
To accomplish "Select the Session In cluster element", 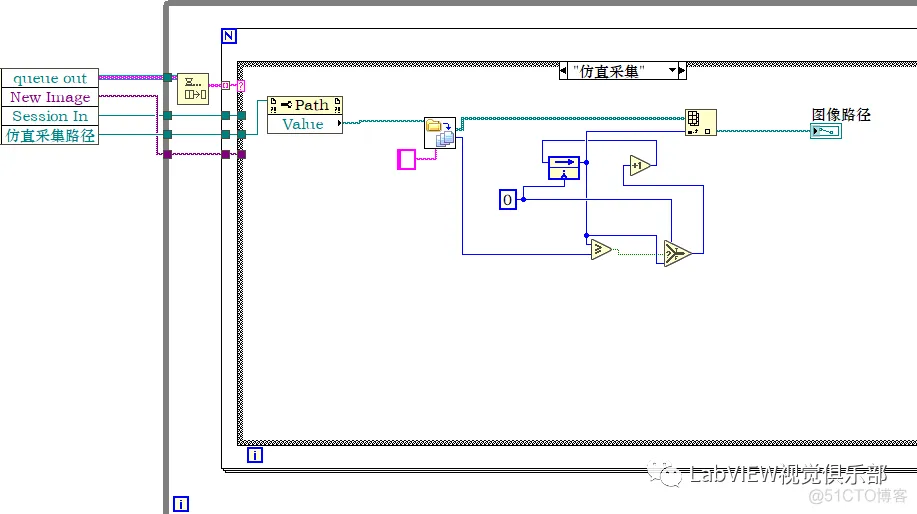I will [50, 116].
